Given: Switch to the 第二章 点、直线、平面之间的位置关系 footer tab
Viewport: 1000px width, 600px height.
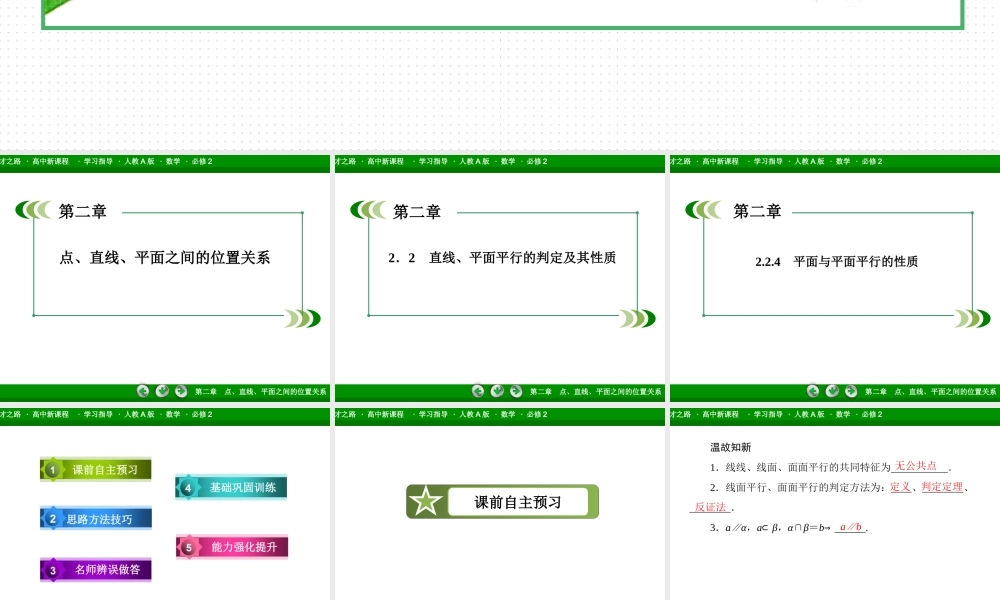Looking at the screenshot, I should pyautogui.click(x=259, y=392).
